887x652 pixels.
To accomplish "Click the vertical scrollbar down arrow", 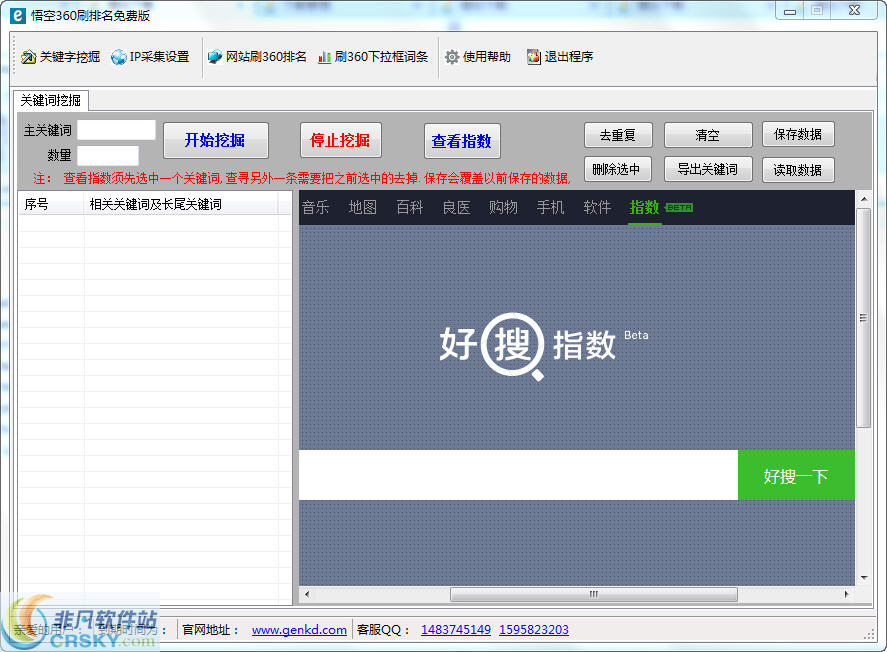I will point(863,578).
